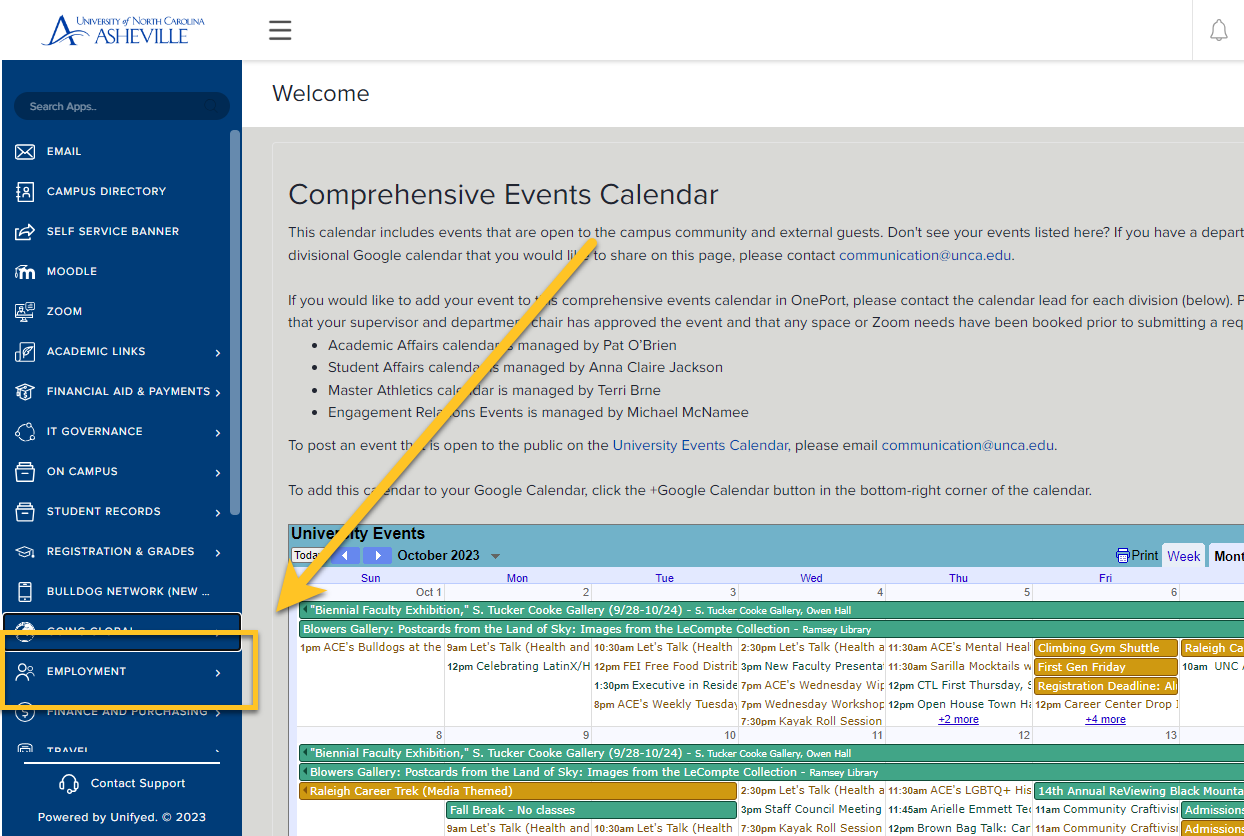This screenshot has height=836, width=1244.
Task: Click the notification bell icon
Action: tap(1218, 30)
